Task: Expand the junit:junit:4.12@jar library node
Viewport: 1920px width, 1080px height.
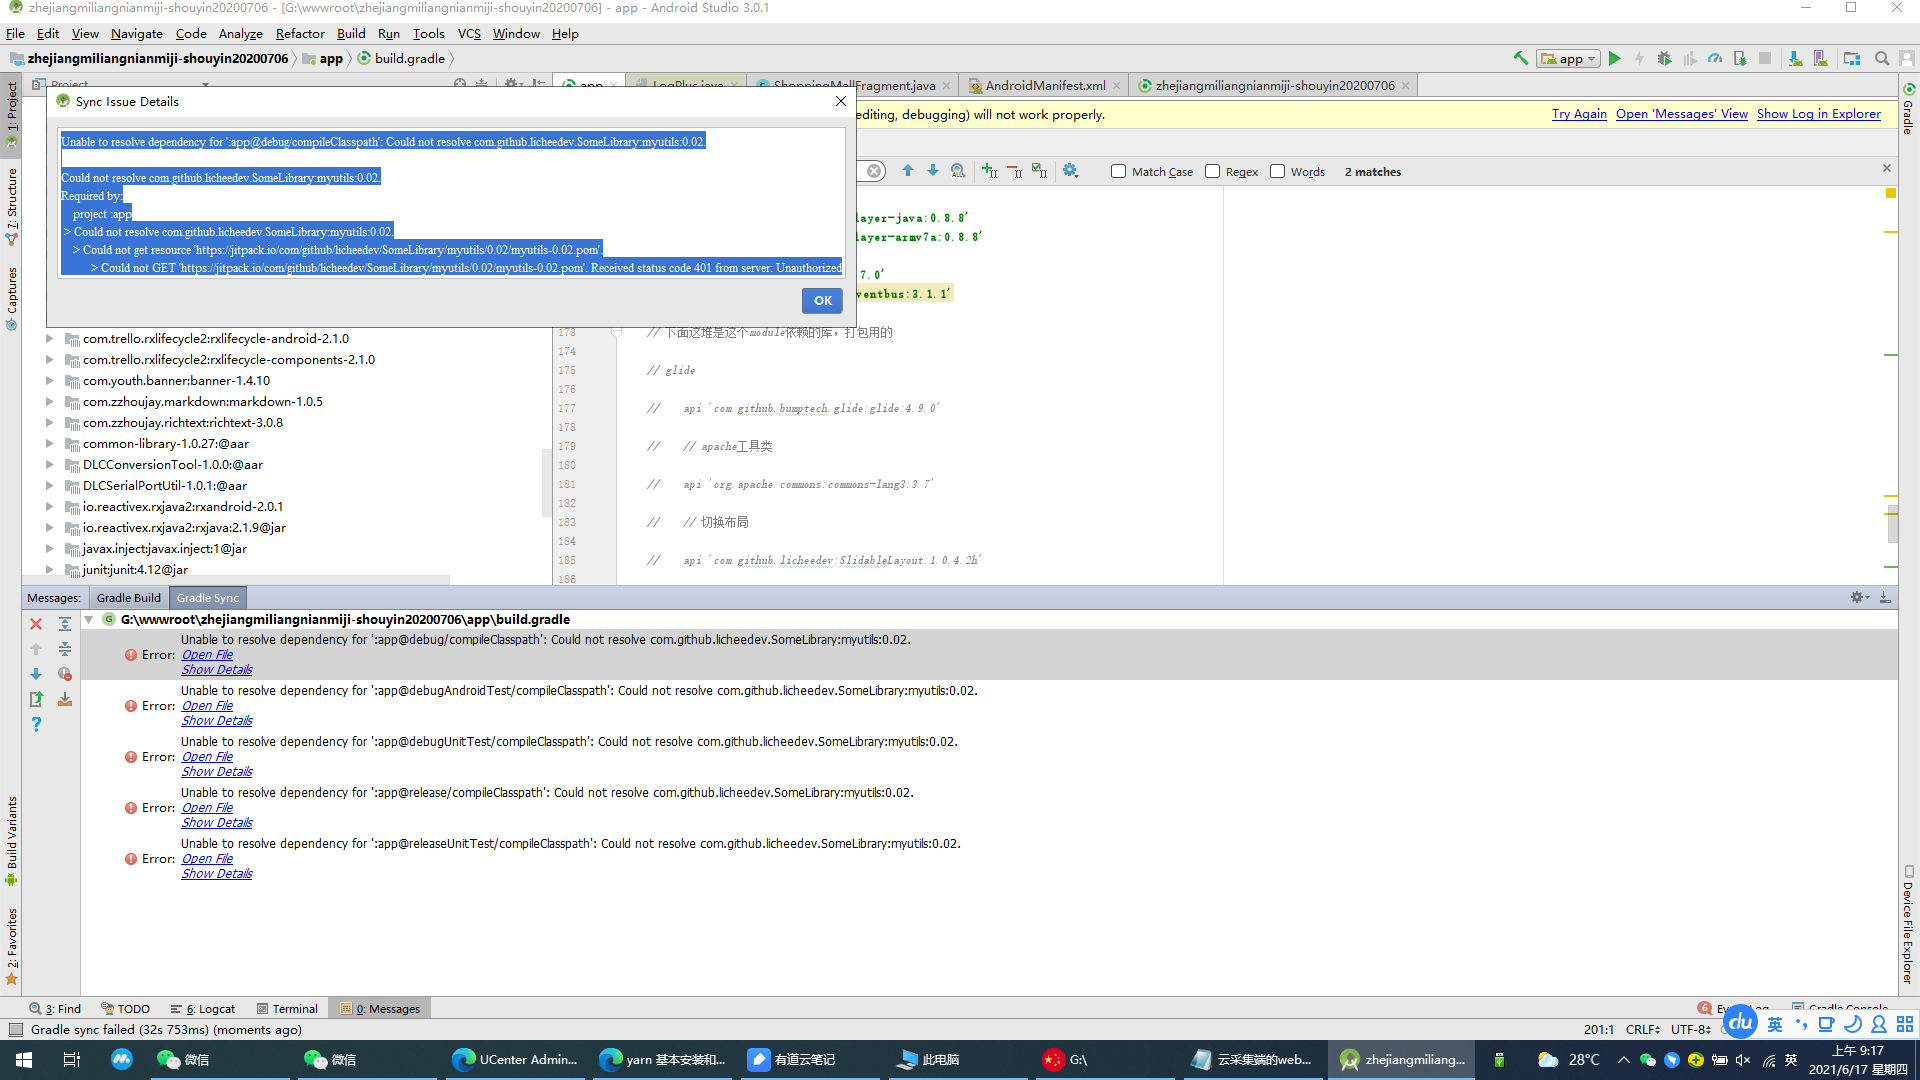Action: [x=49, y=570]
